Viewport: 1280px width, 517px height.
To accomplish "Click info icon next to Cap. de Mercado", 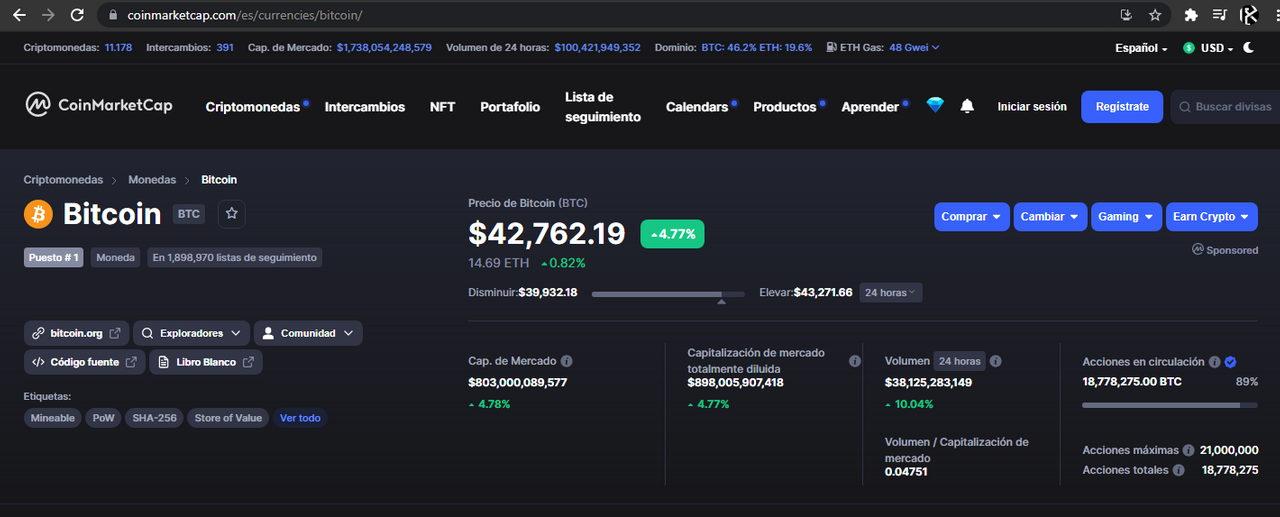I will click(567, 361).
